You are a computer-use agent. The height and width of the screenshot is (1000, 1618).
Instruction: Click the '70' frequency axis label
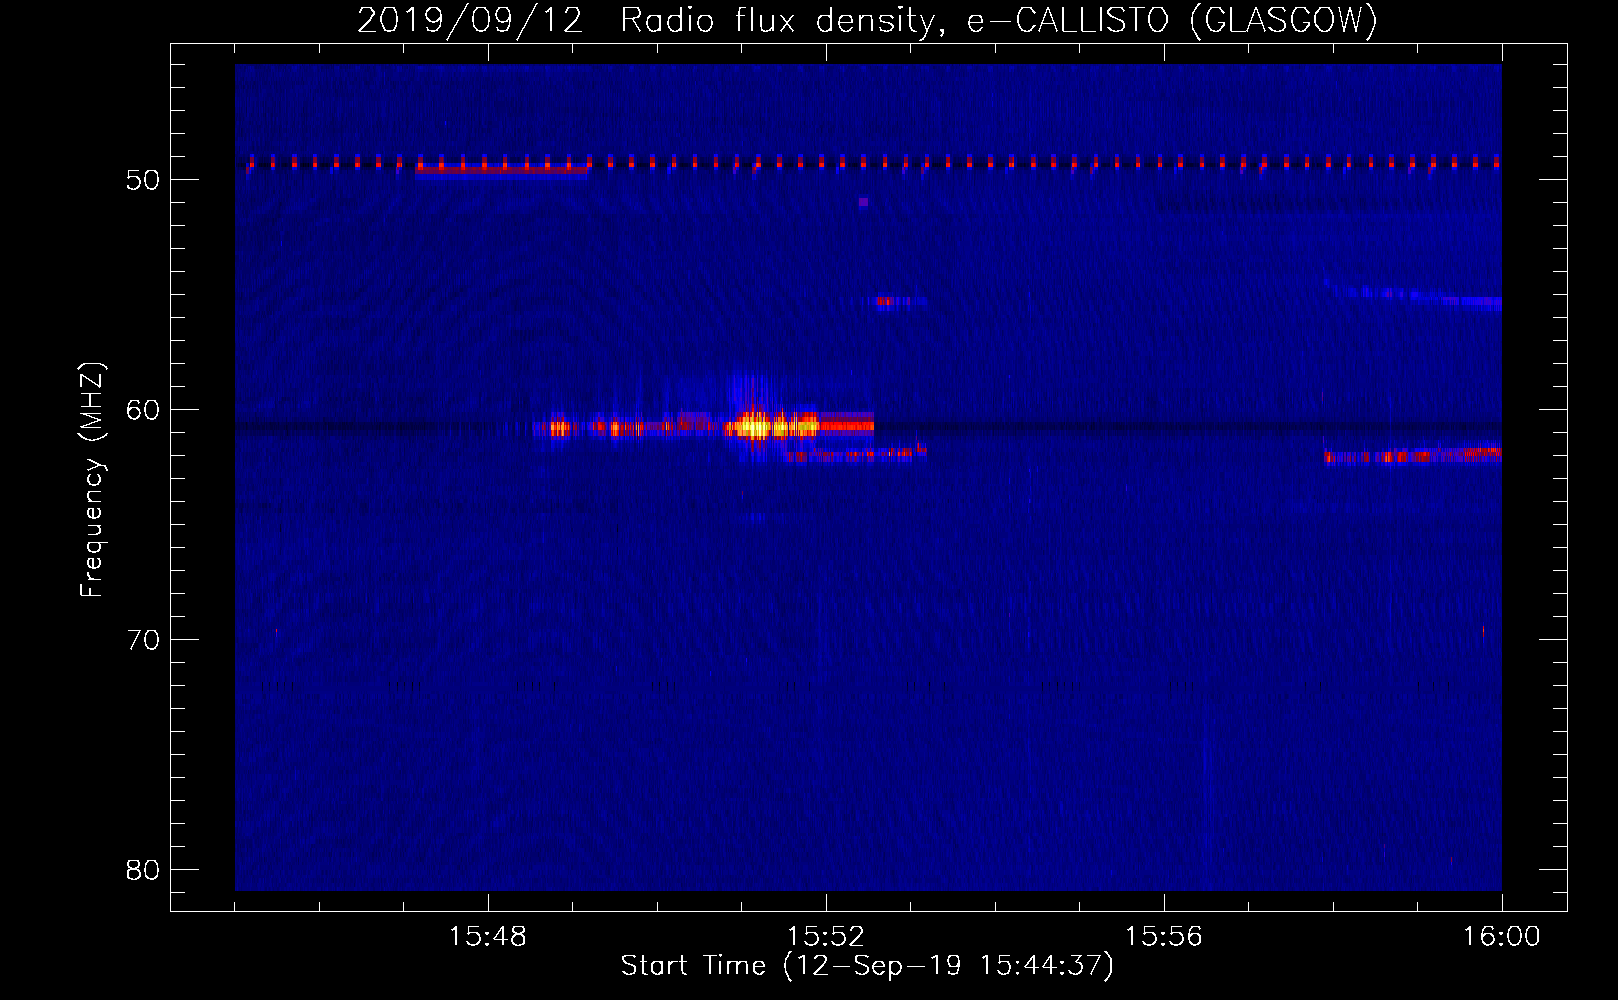coord(143,640)
